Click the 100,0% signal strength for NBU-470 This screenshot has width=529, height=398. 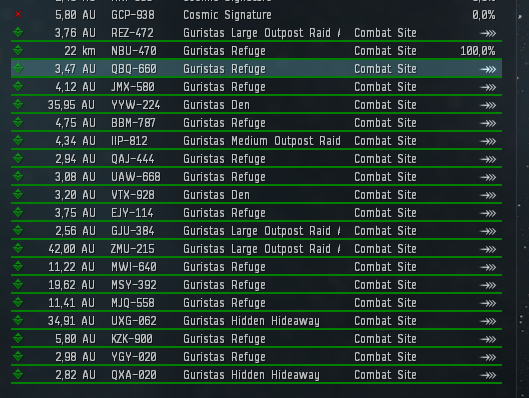click(x=478, y=51)
